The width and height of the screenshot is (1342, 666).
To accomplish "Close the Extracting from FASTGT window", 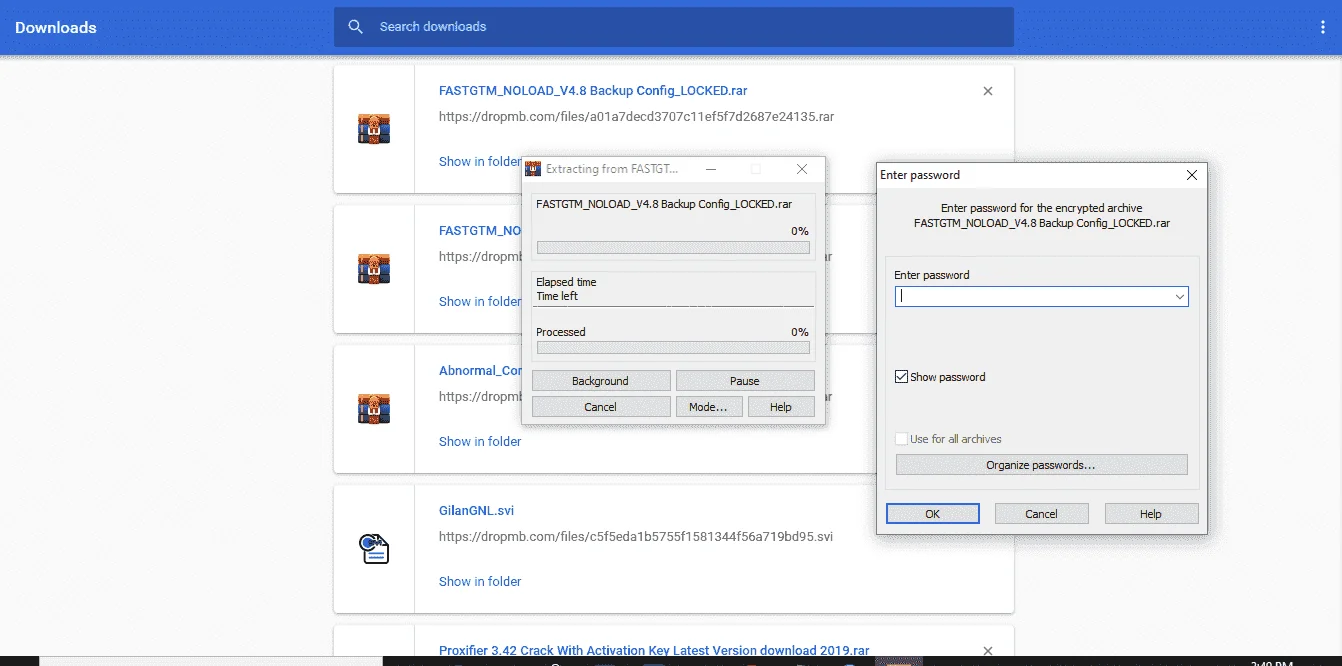I will pos(802,169).
